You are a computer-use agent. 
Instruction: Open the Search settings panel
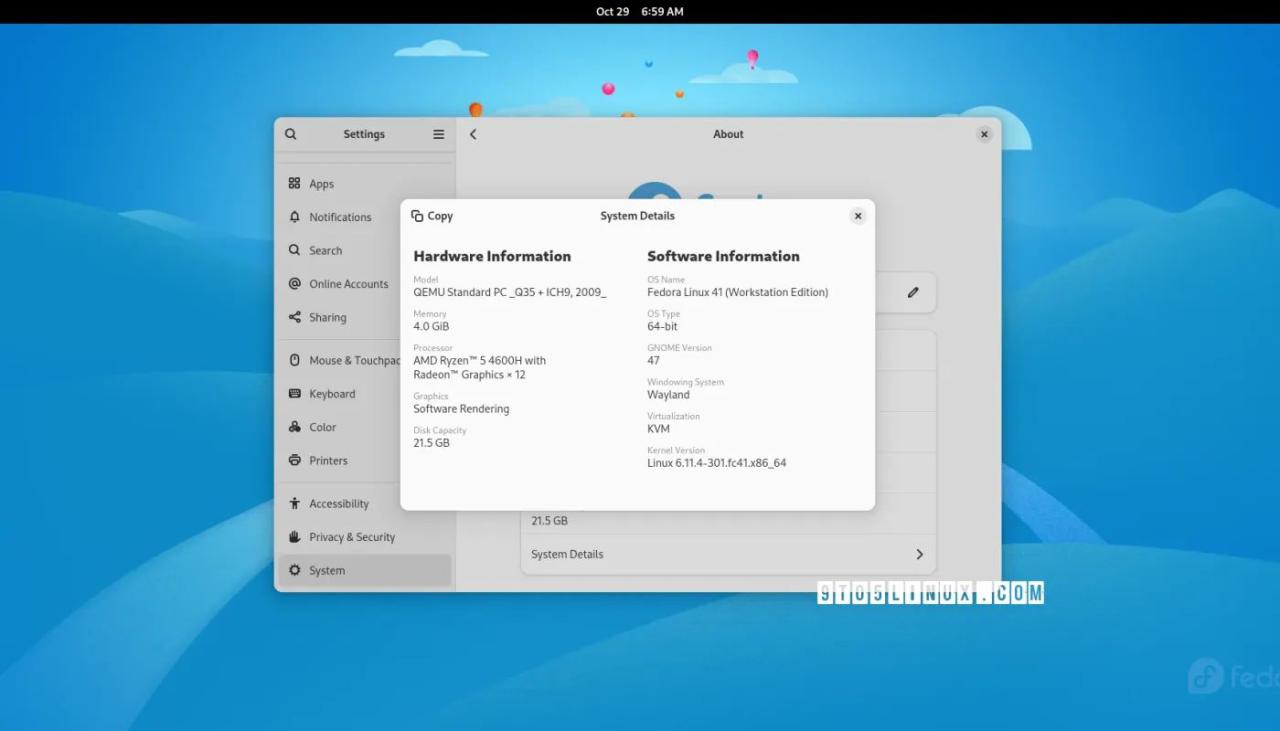pos(325,251)
